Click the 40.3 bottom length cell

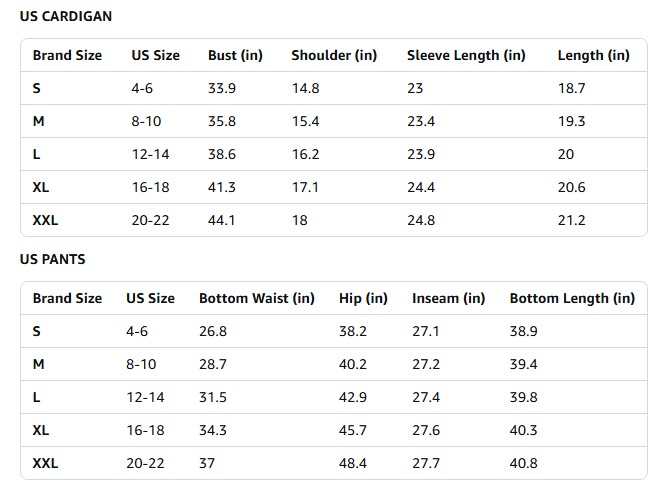click(x=523, y=430)
